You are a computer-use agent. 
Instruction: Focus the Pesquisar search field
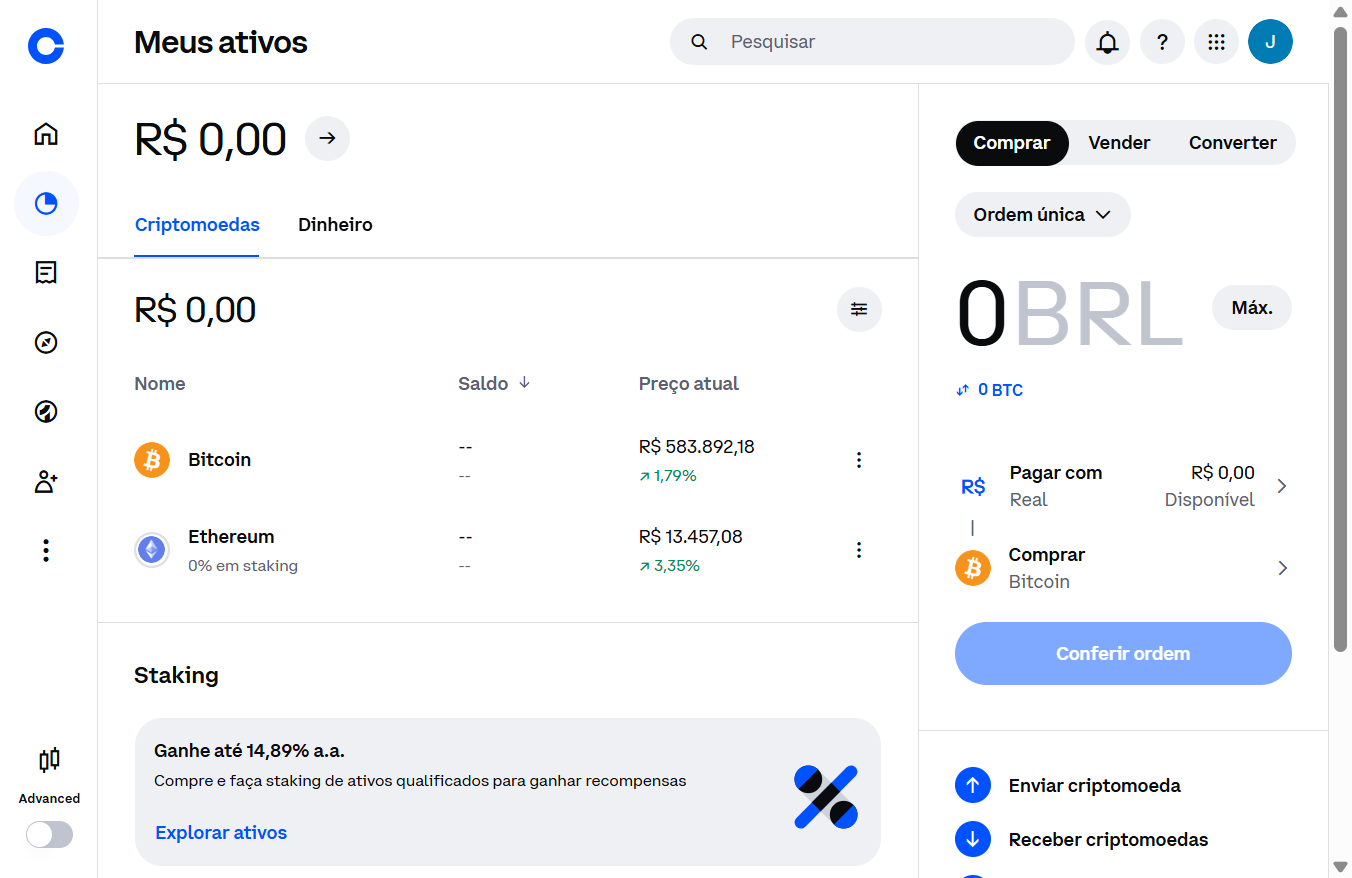point(872,42)
